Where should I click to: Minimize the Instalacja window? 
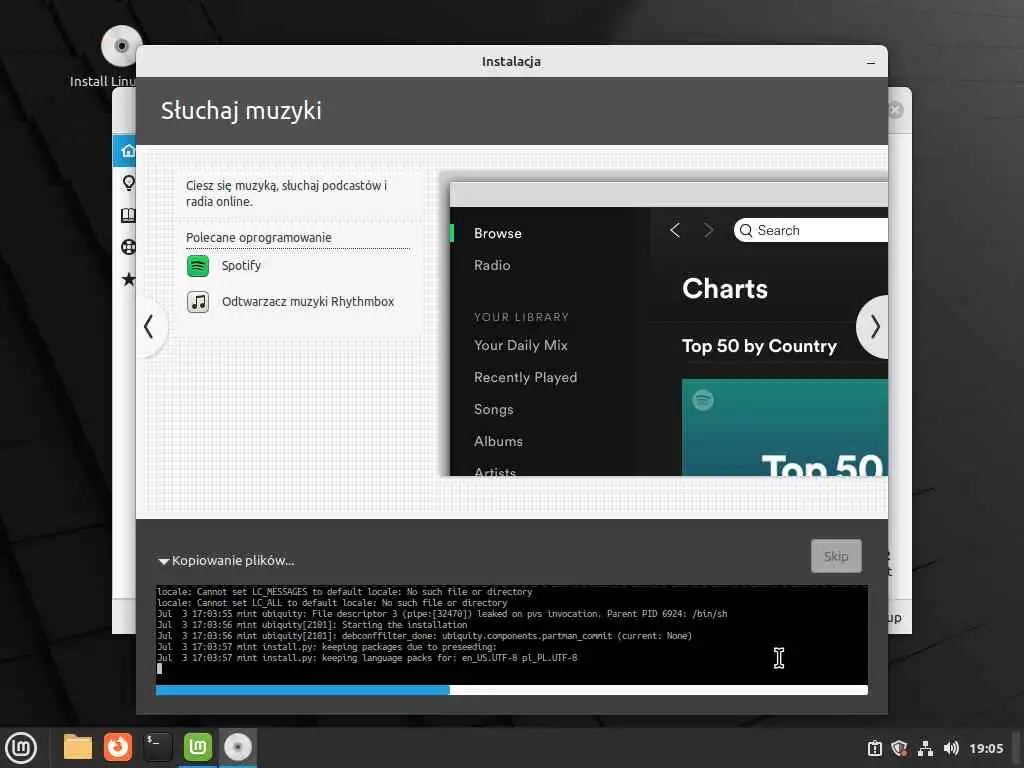pos(871,62)
